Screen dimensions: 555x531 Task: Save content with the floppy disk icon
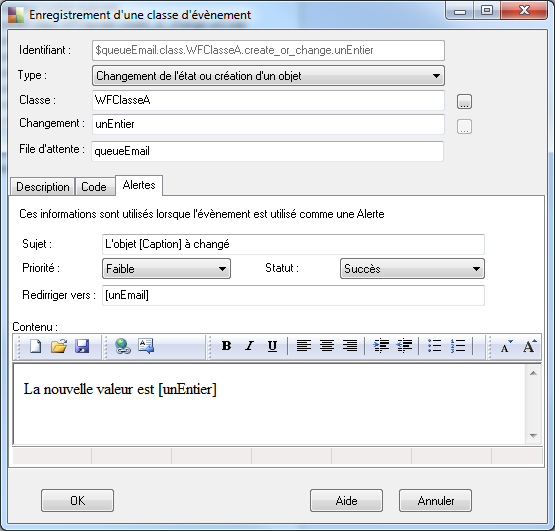82,346
